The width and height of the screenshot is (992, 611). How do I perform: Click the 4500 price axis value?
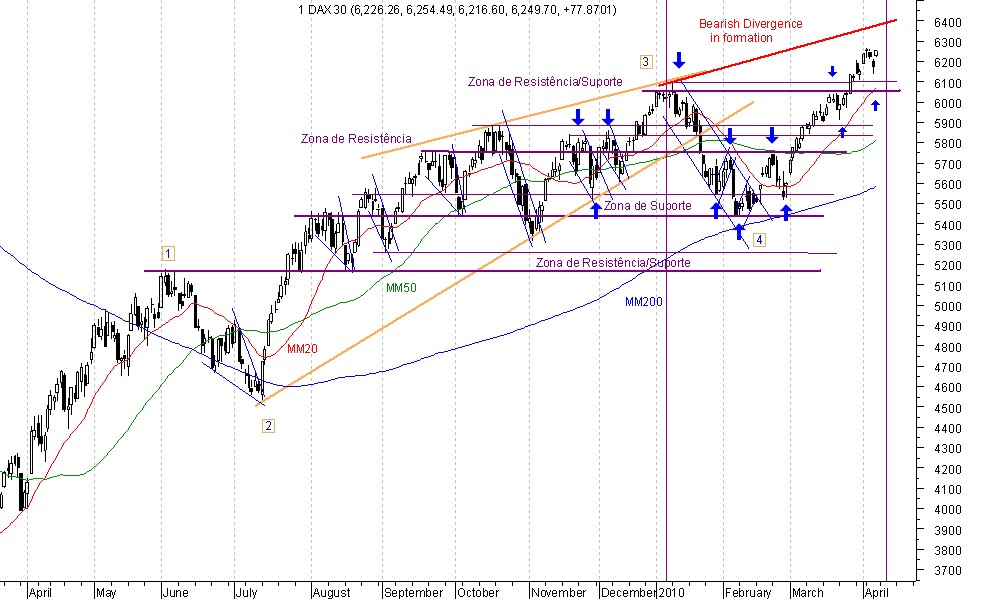[948, 408]
